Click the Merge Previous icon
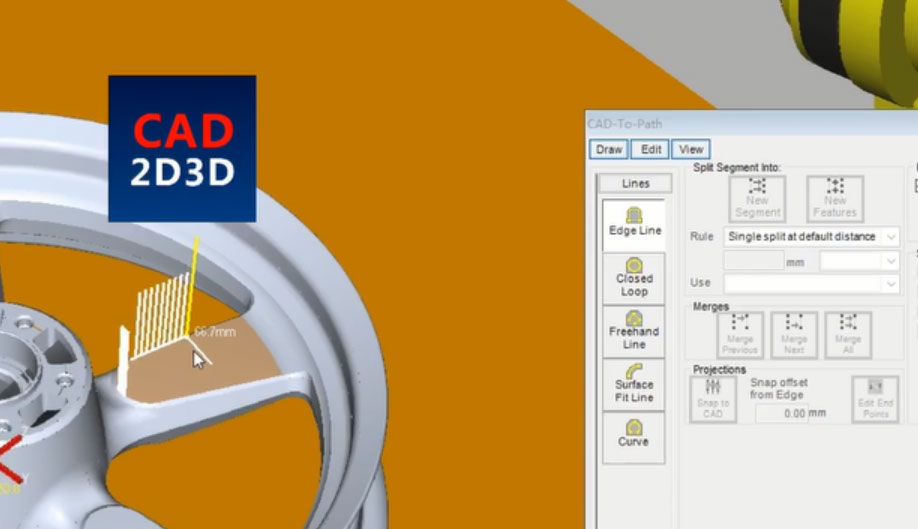The width and height of the screenshot is (918, 529). pyautogui.click(x=740, y=335)
